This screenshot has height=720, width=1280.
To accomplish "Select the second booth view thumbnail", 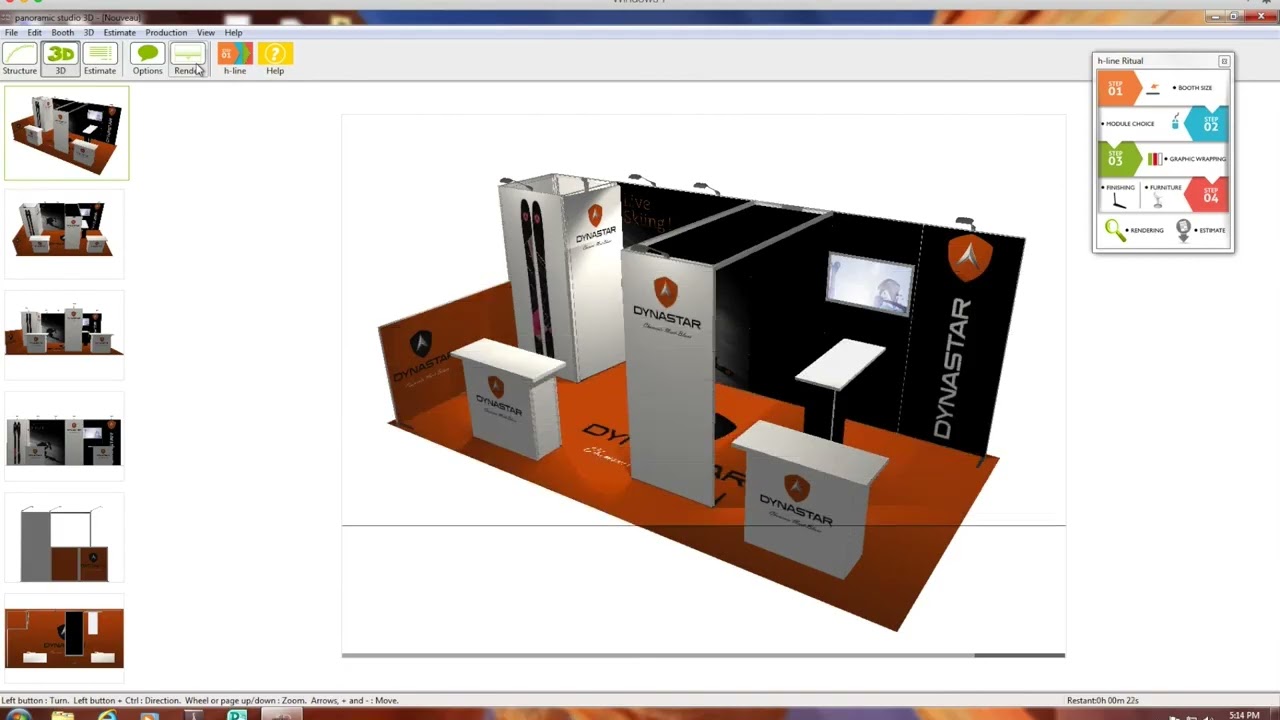I will pyautogui.click(x=64, y=232).
